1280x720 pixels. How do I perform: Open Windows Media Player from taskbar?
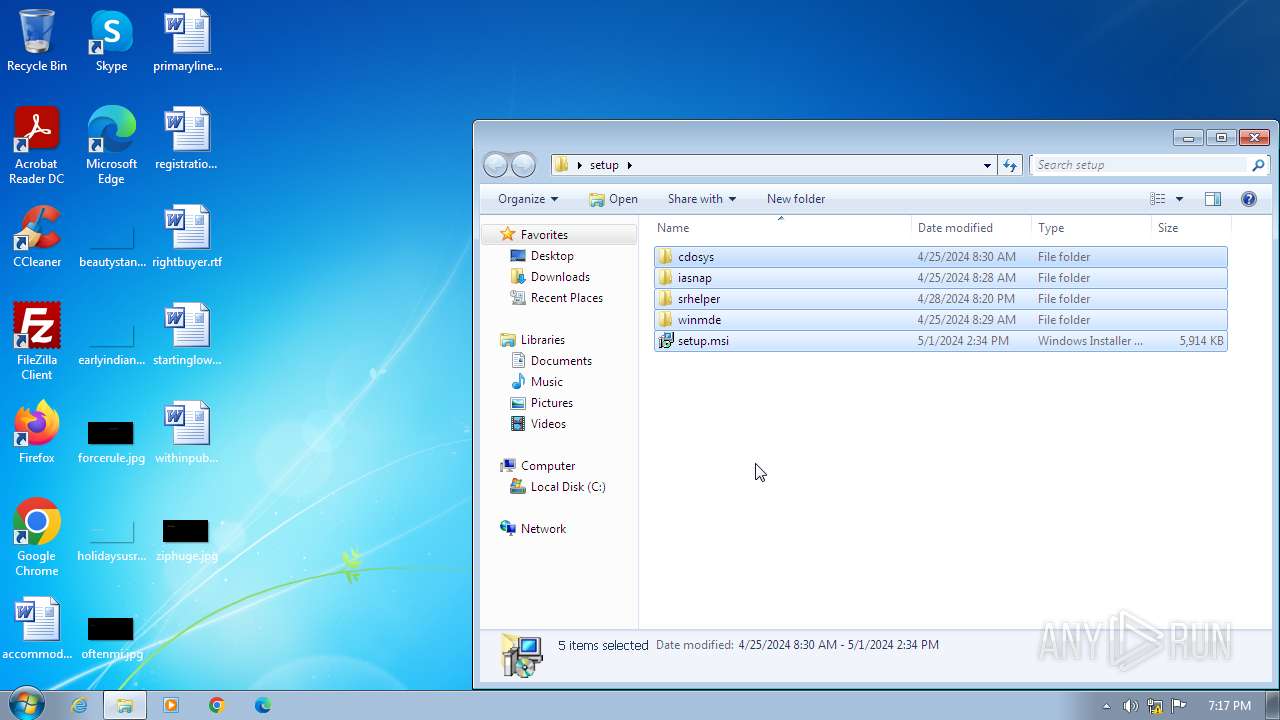click(171, 705)
